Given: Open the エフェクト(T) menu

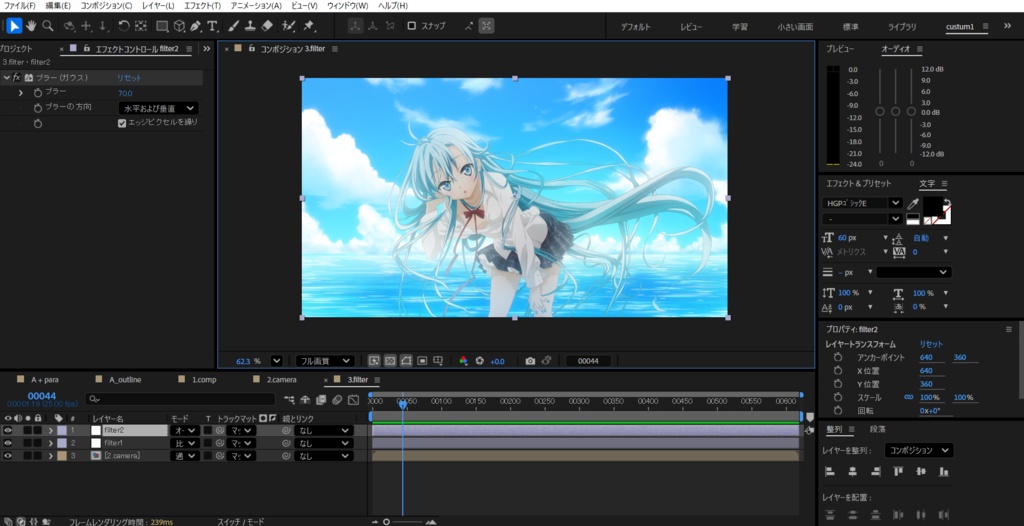Looking at the screenshot, I should coord(202,6).
